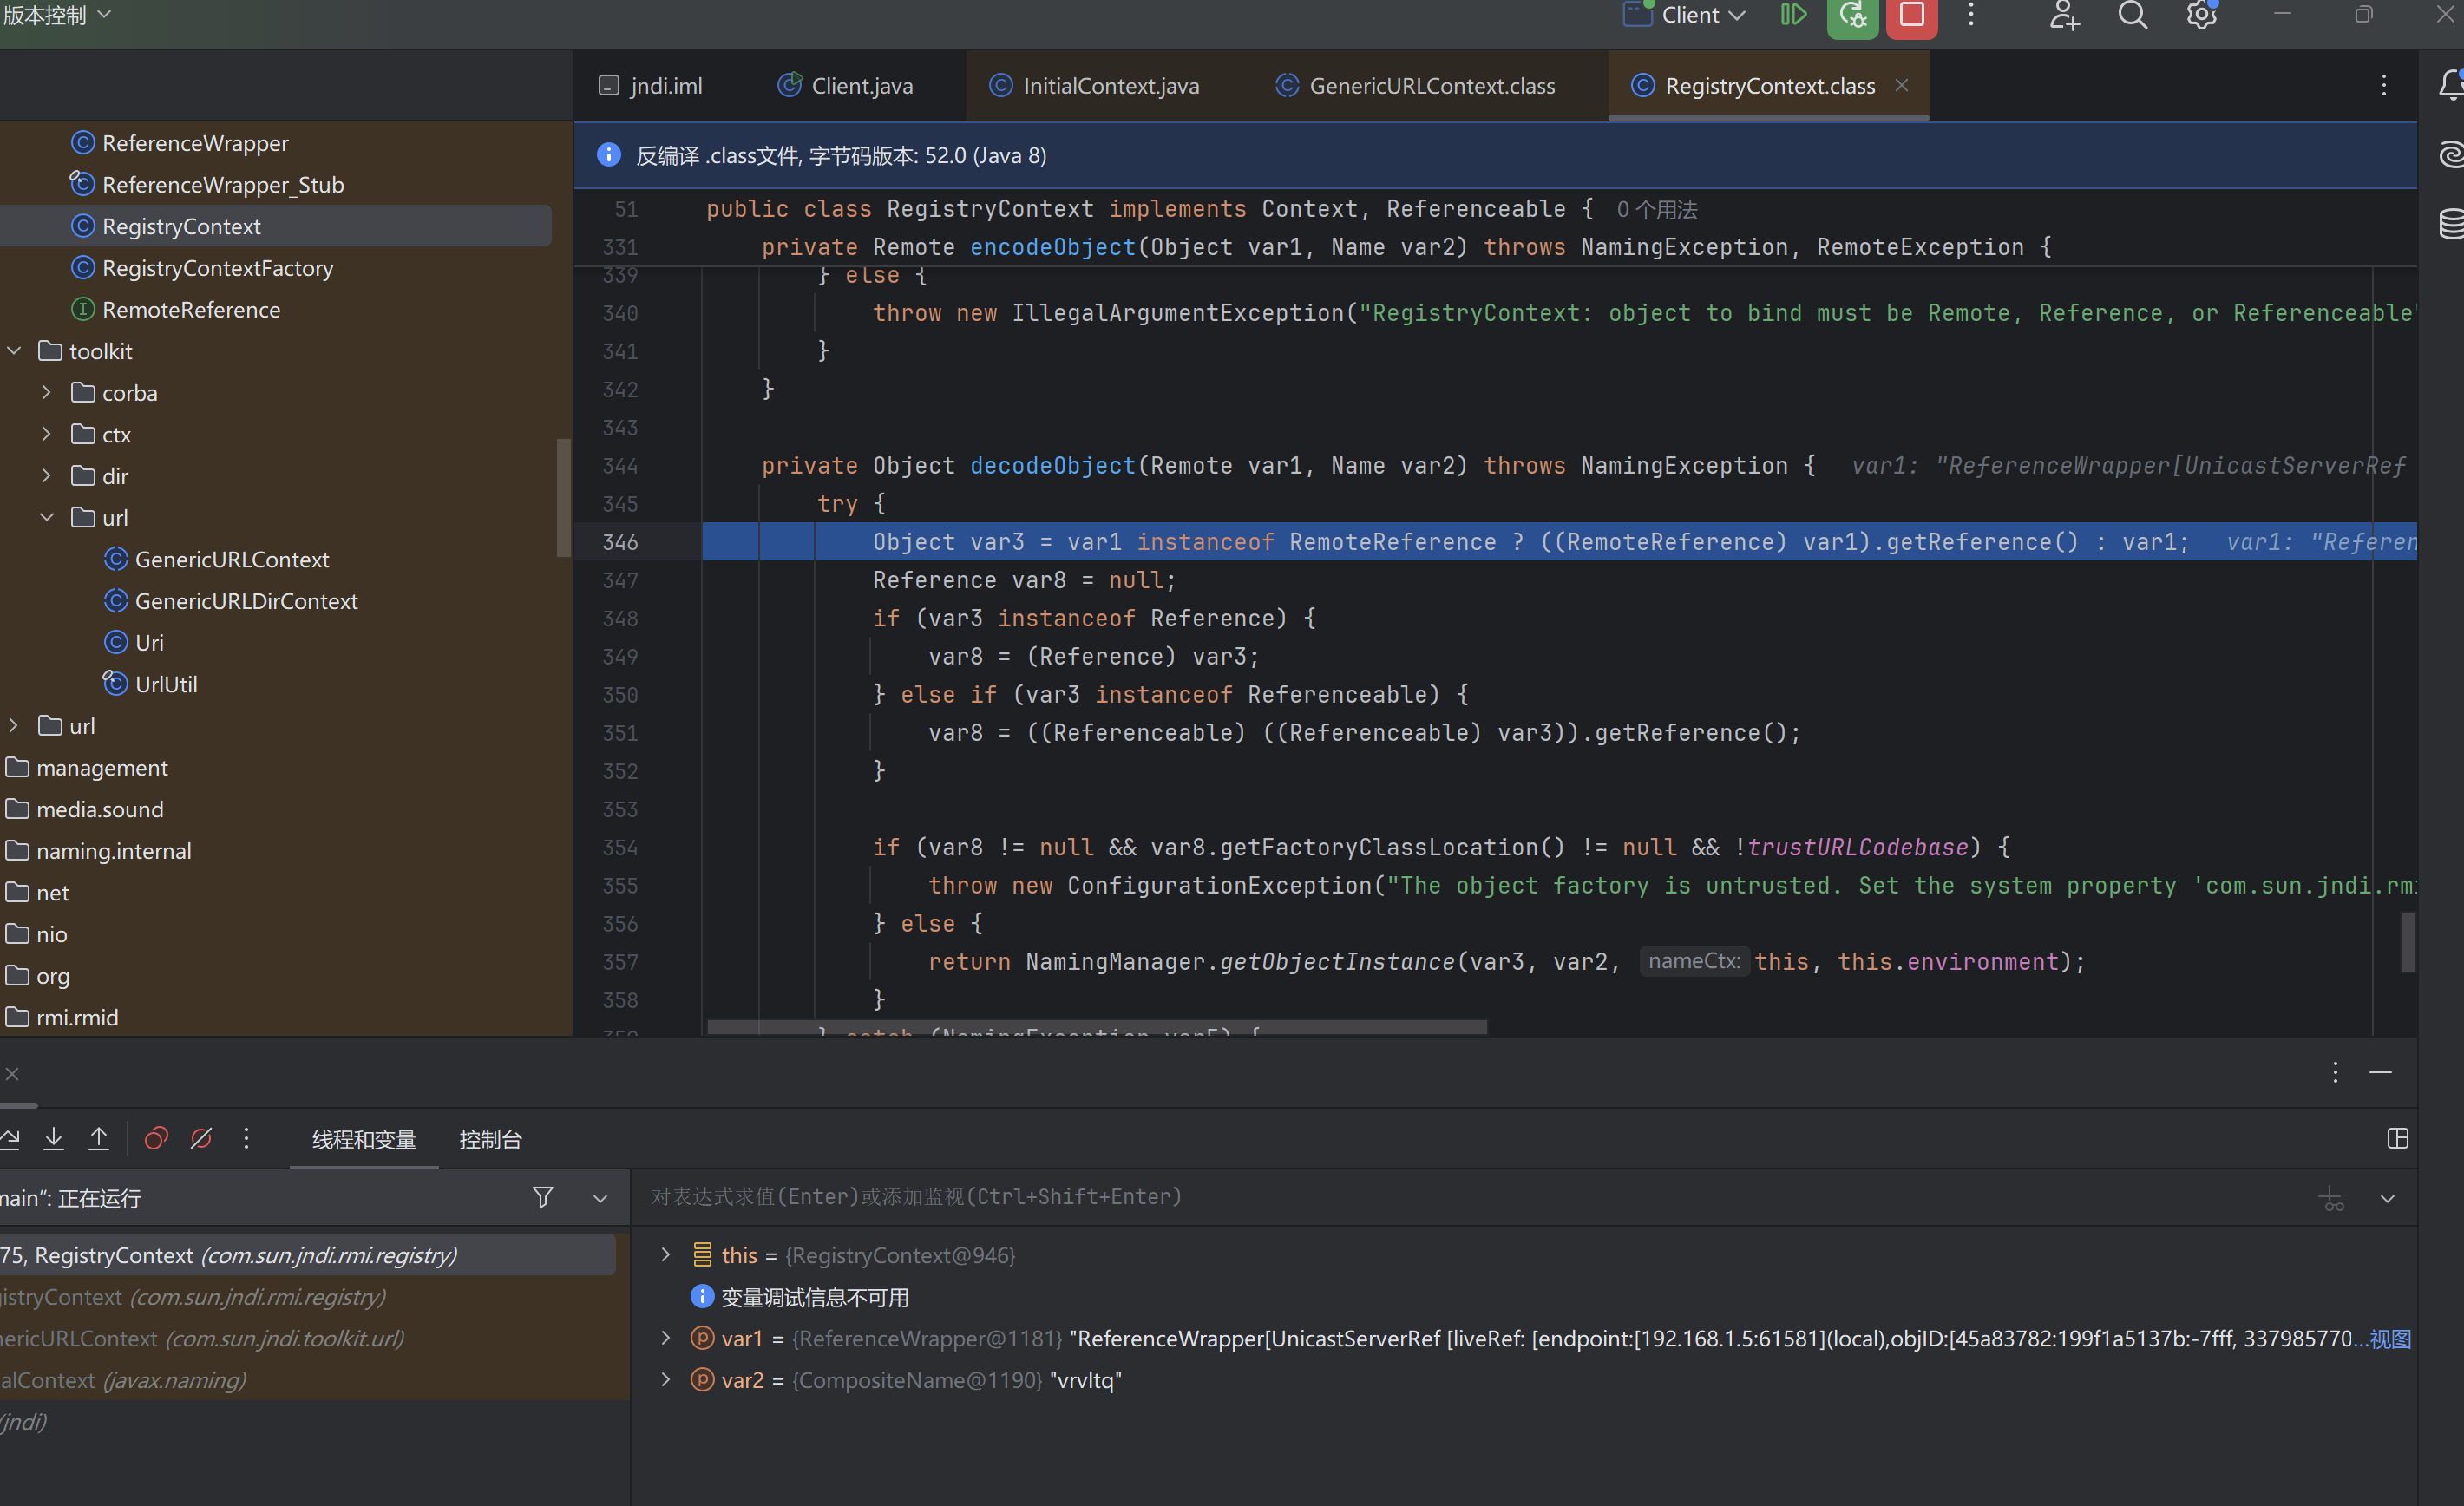
Task: Click the 视图 link for var1
Action: coord(2390,1338)
